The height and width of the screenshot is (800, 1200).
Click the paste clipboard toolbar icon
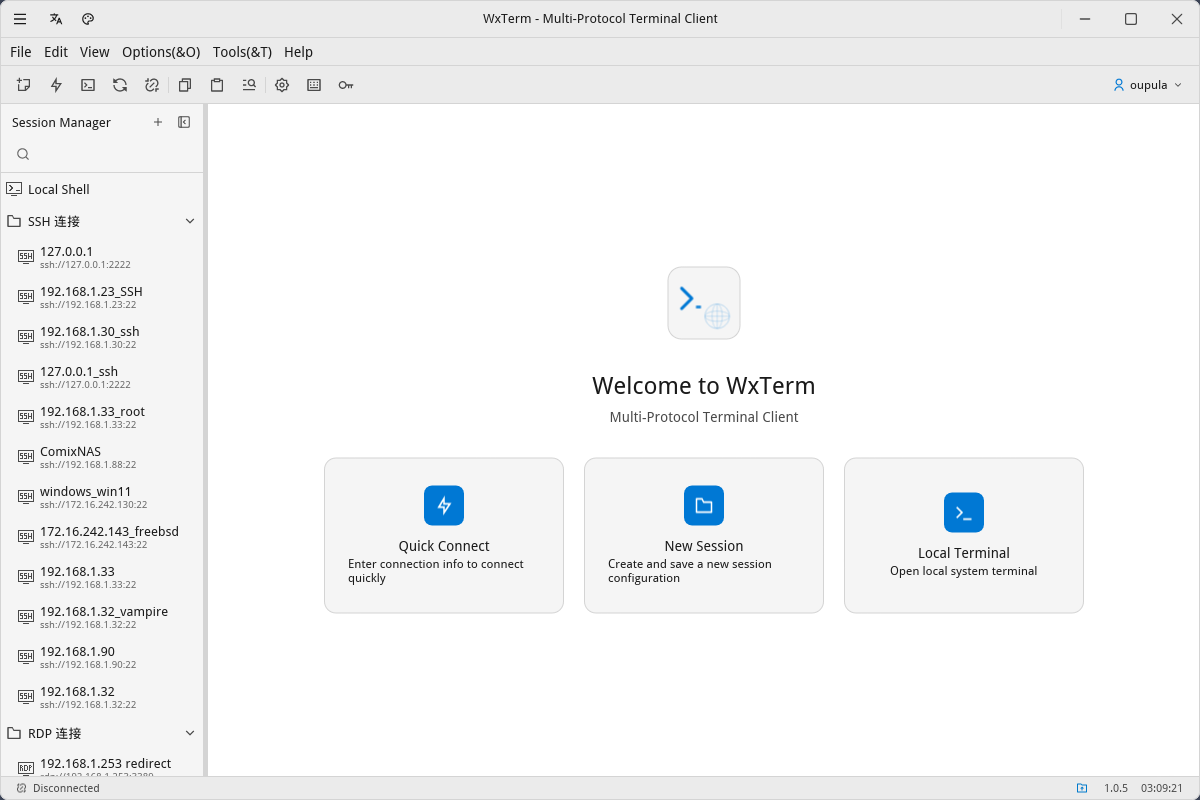tap(217, 85)
